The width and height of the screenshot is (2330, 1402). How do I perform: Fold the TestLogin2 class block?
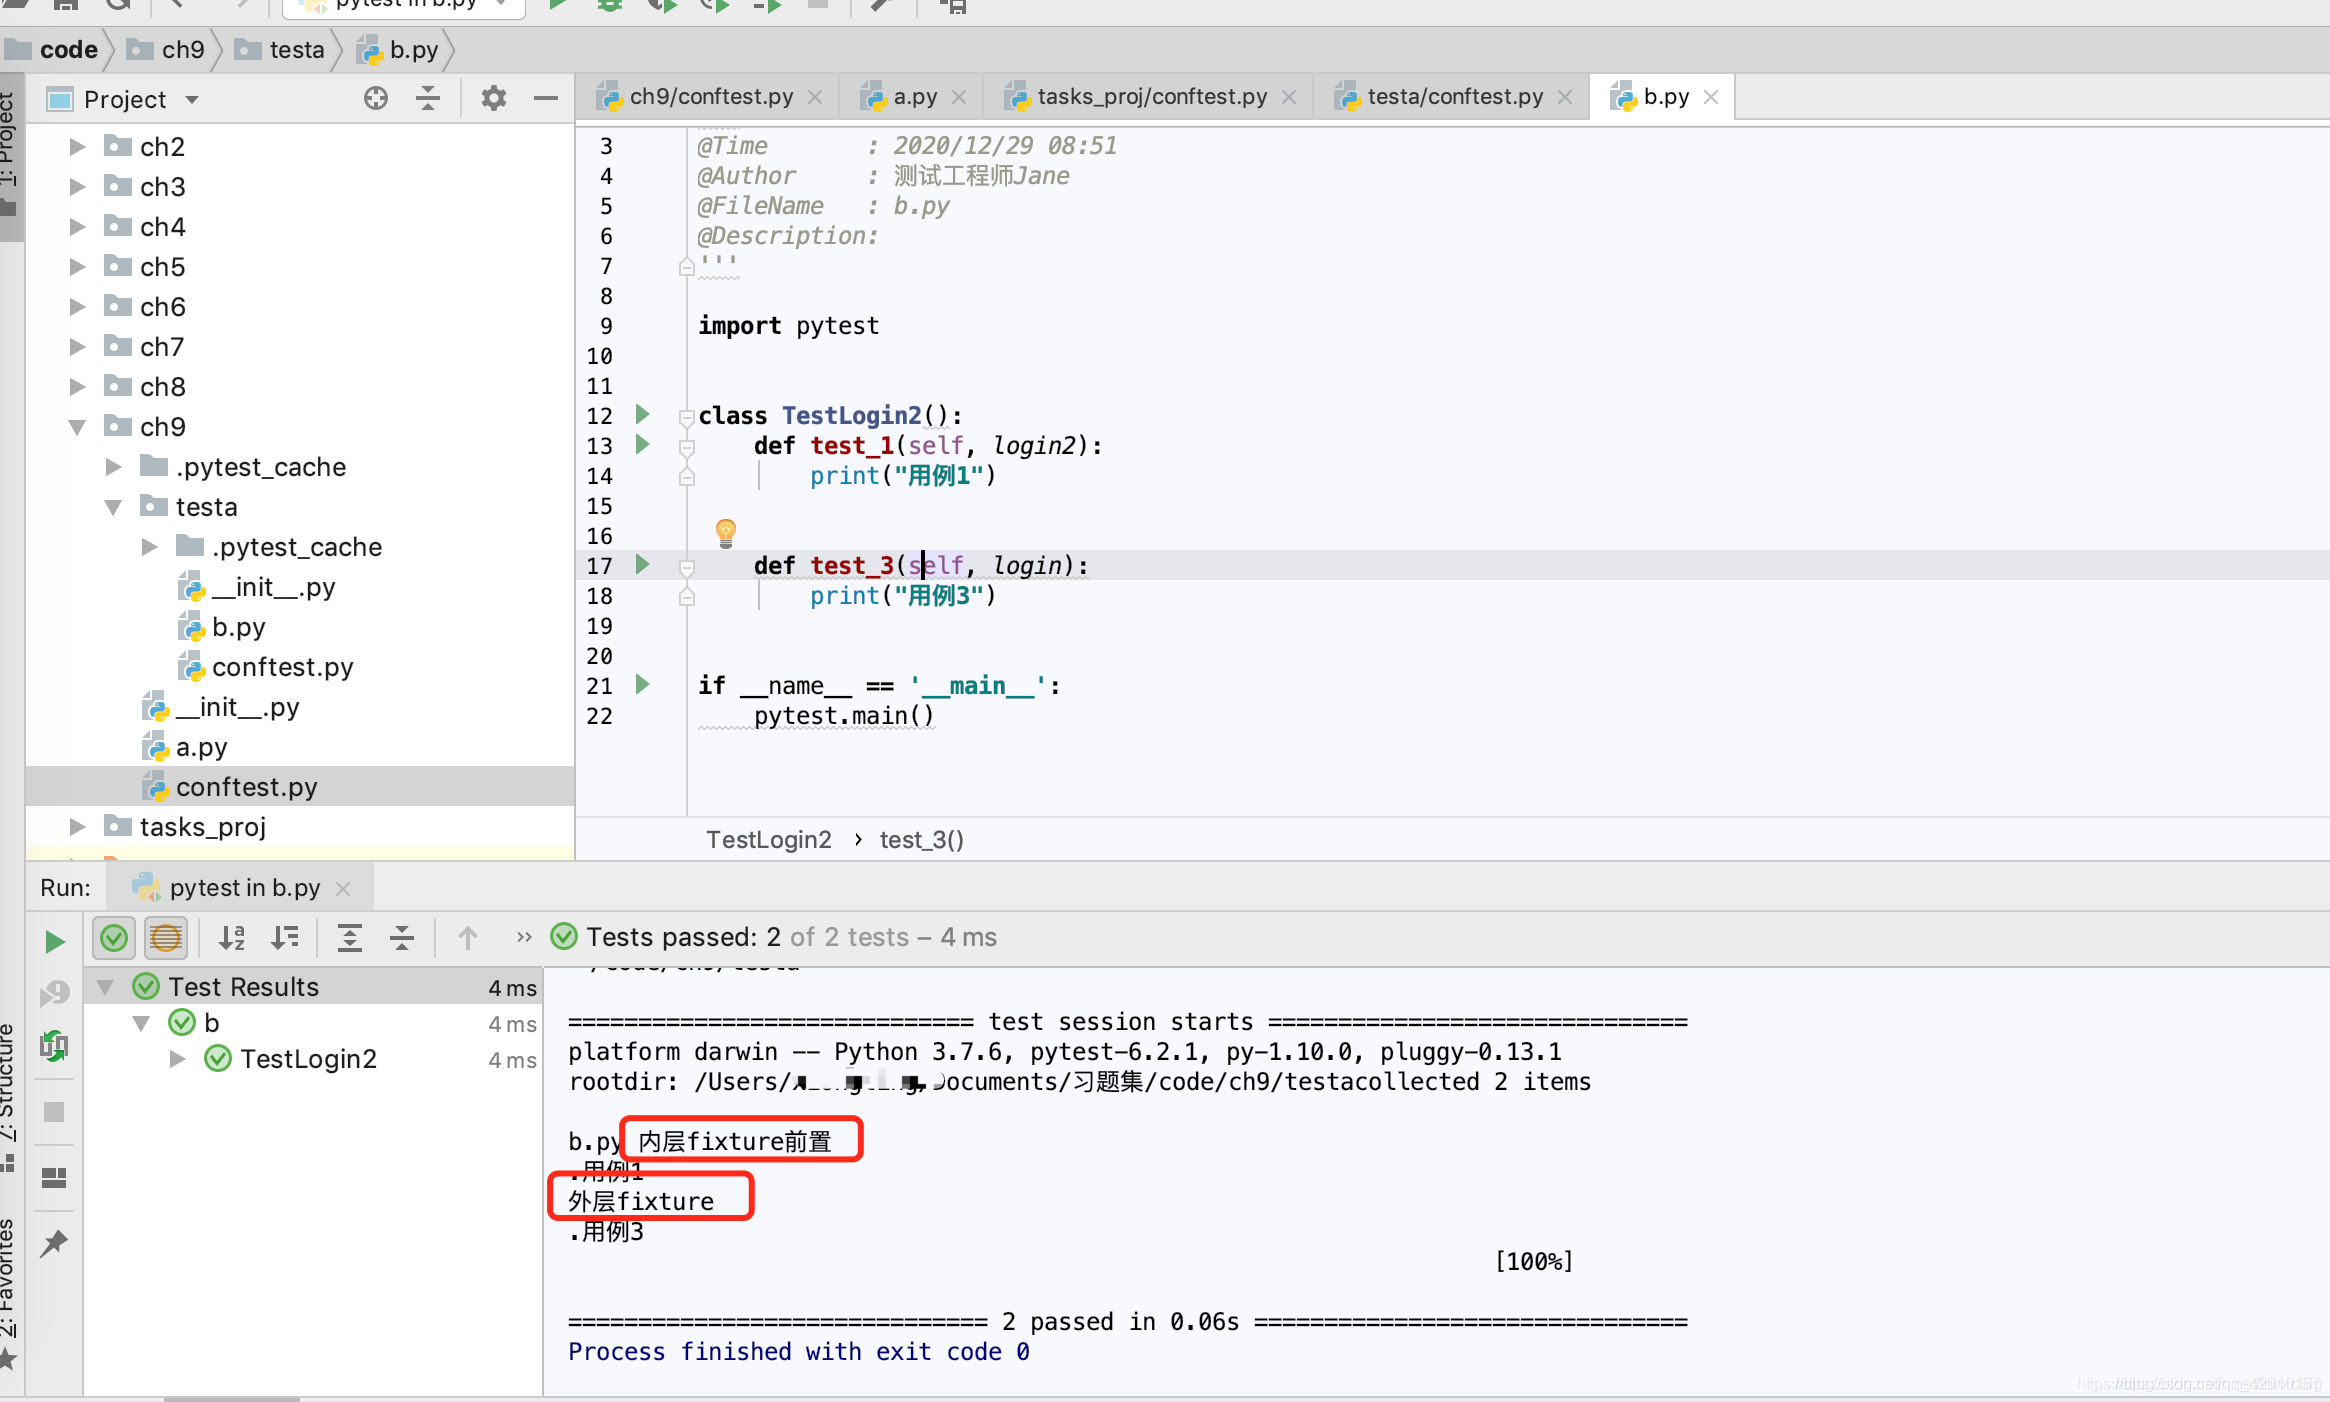(x=686, y=416)
